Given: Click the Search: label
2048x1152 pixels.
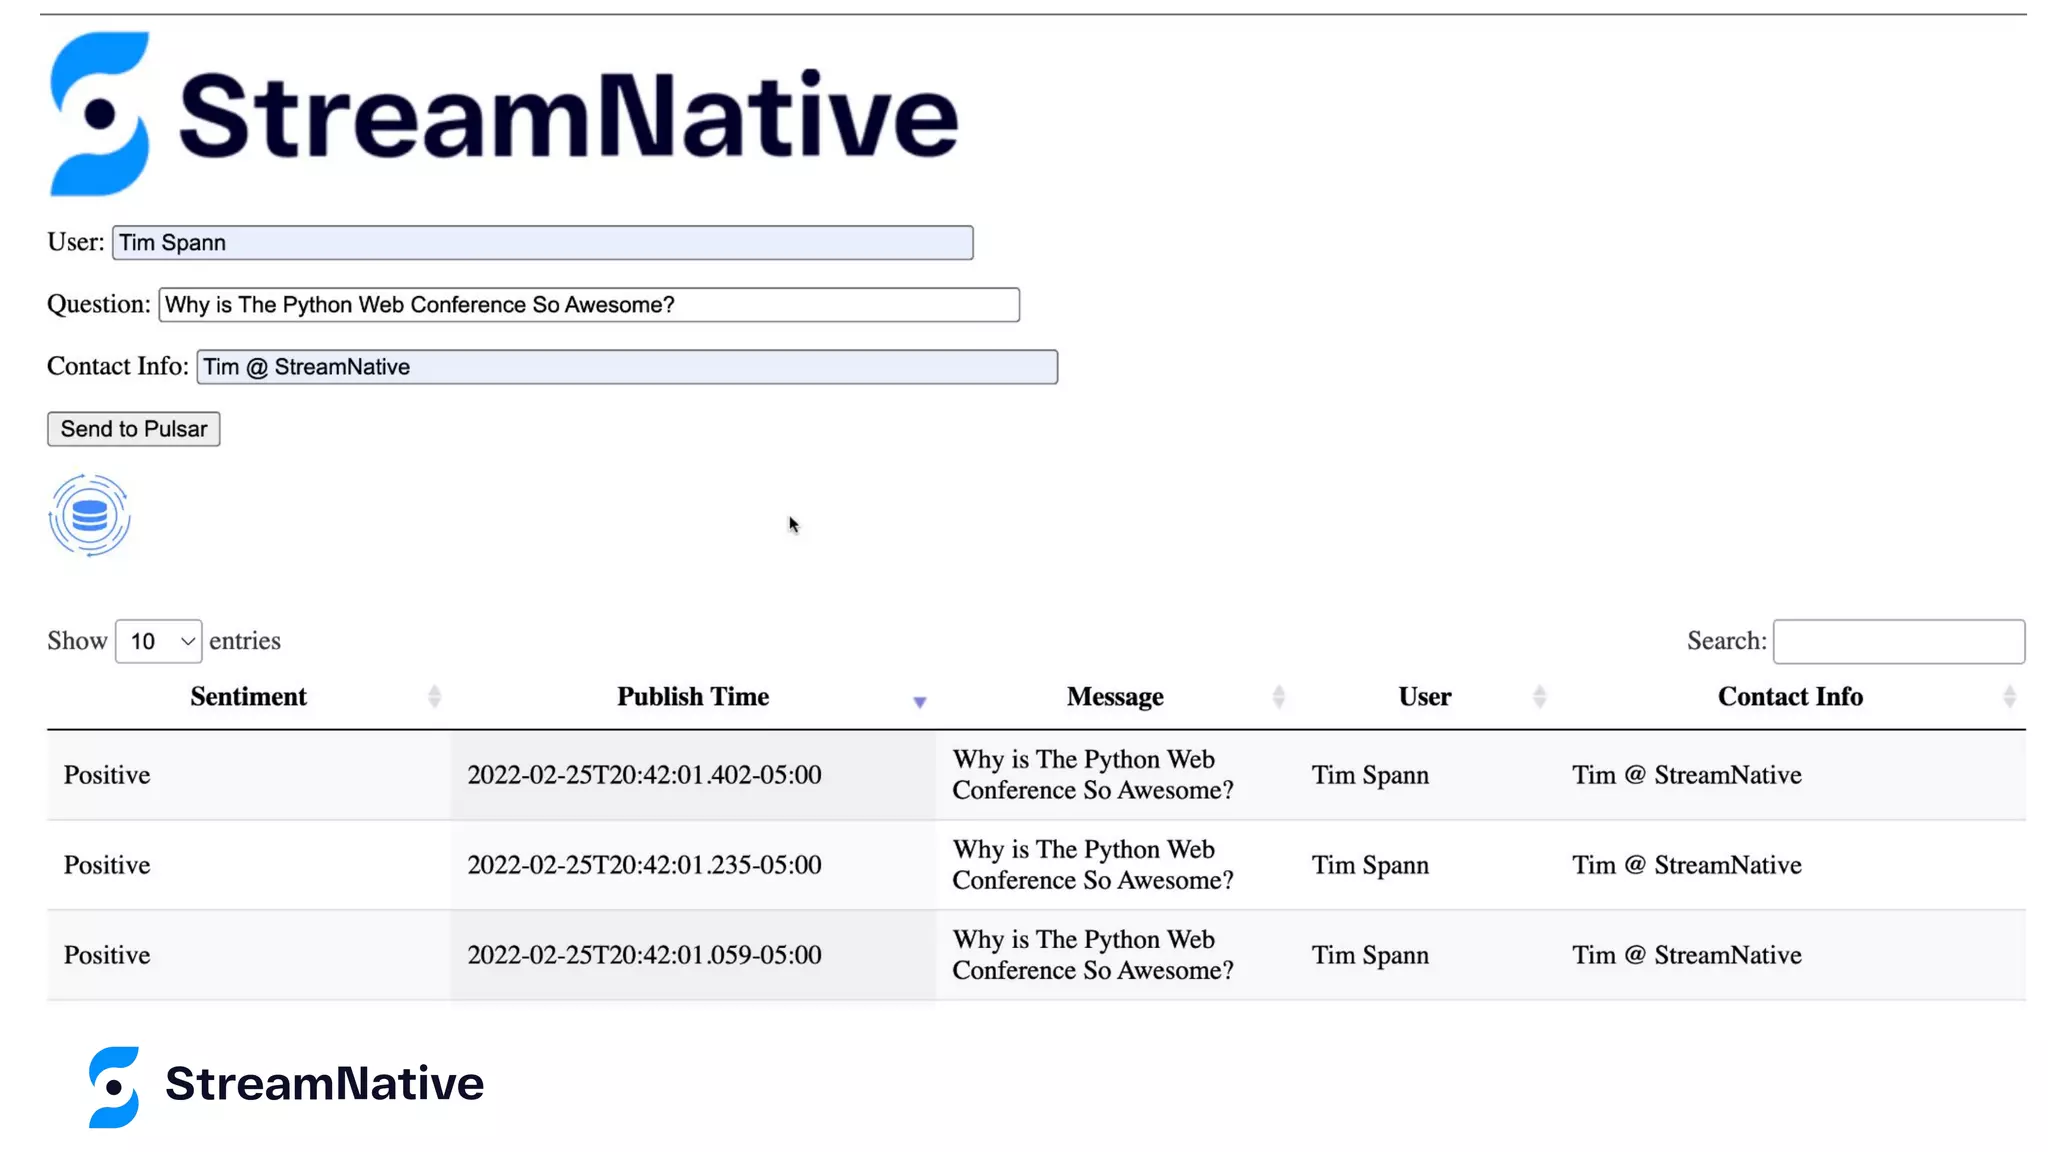Looking at the screenshot, I should [x=1726, y=641].
